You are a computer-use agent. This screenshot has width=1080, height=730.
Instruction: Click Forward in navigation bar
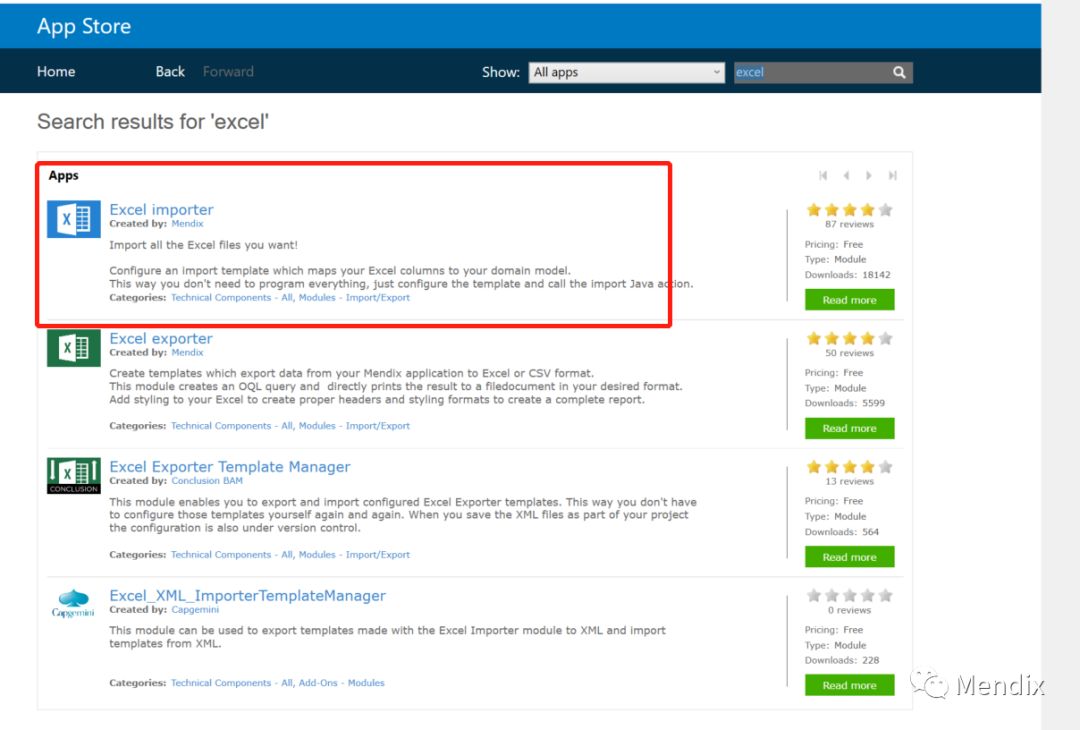[x=228, y=72]
